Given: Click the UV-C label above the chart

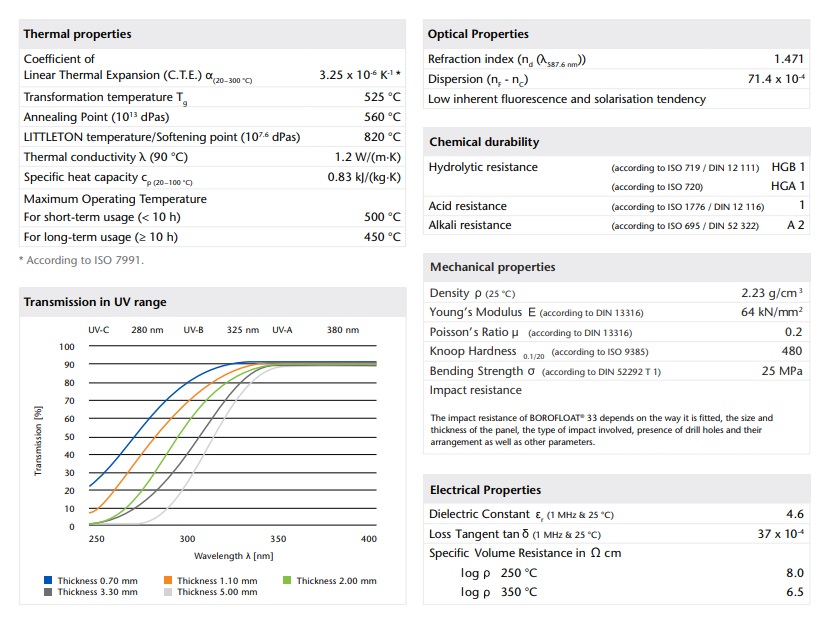Looking at the screenshot, I should click(x=99, y=330).
